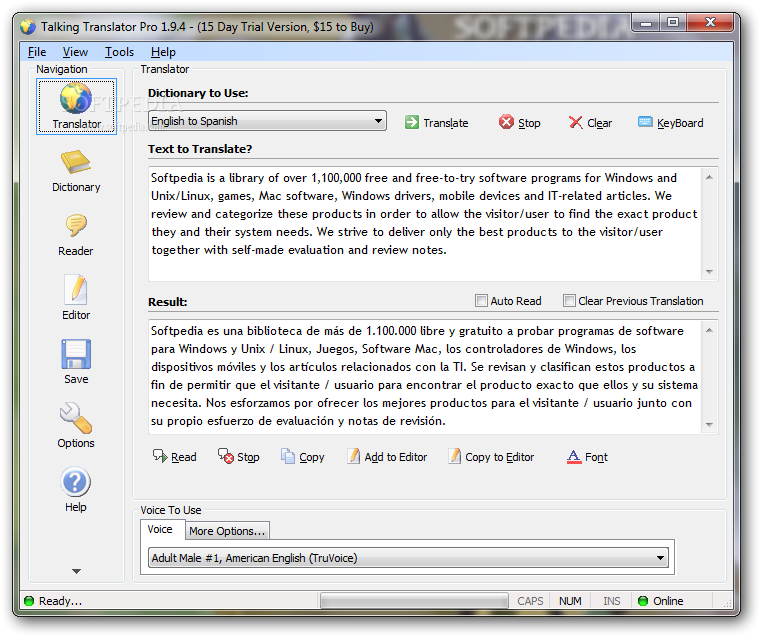Open the Help question mark icon

[x=76, y=482]
